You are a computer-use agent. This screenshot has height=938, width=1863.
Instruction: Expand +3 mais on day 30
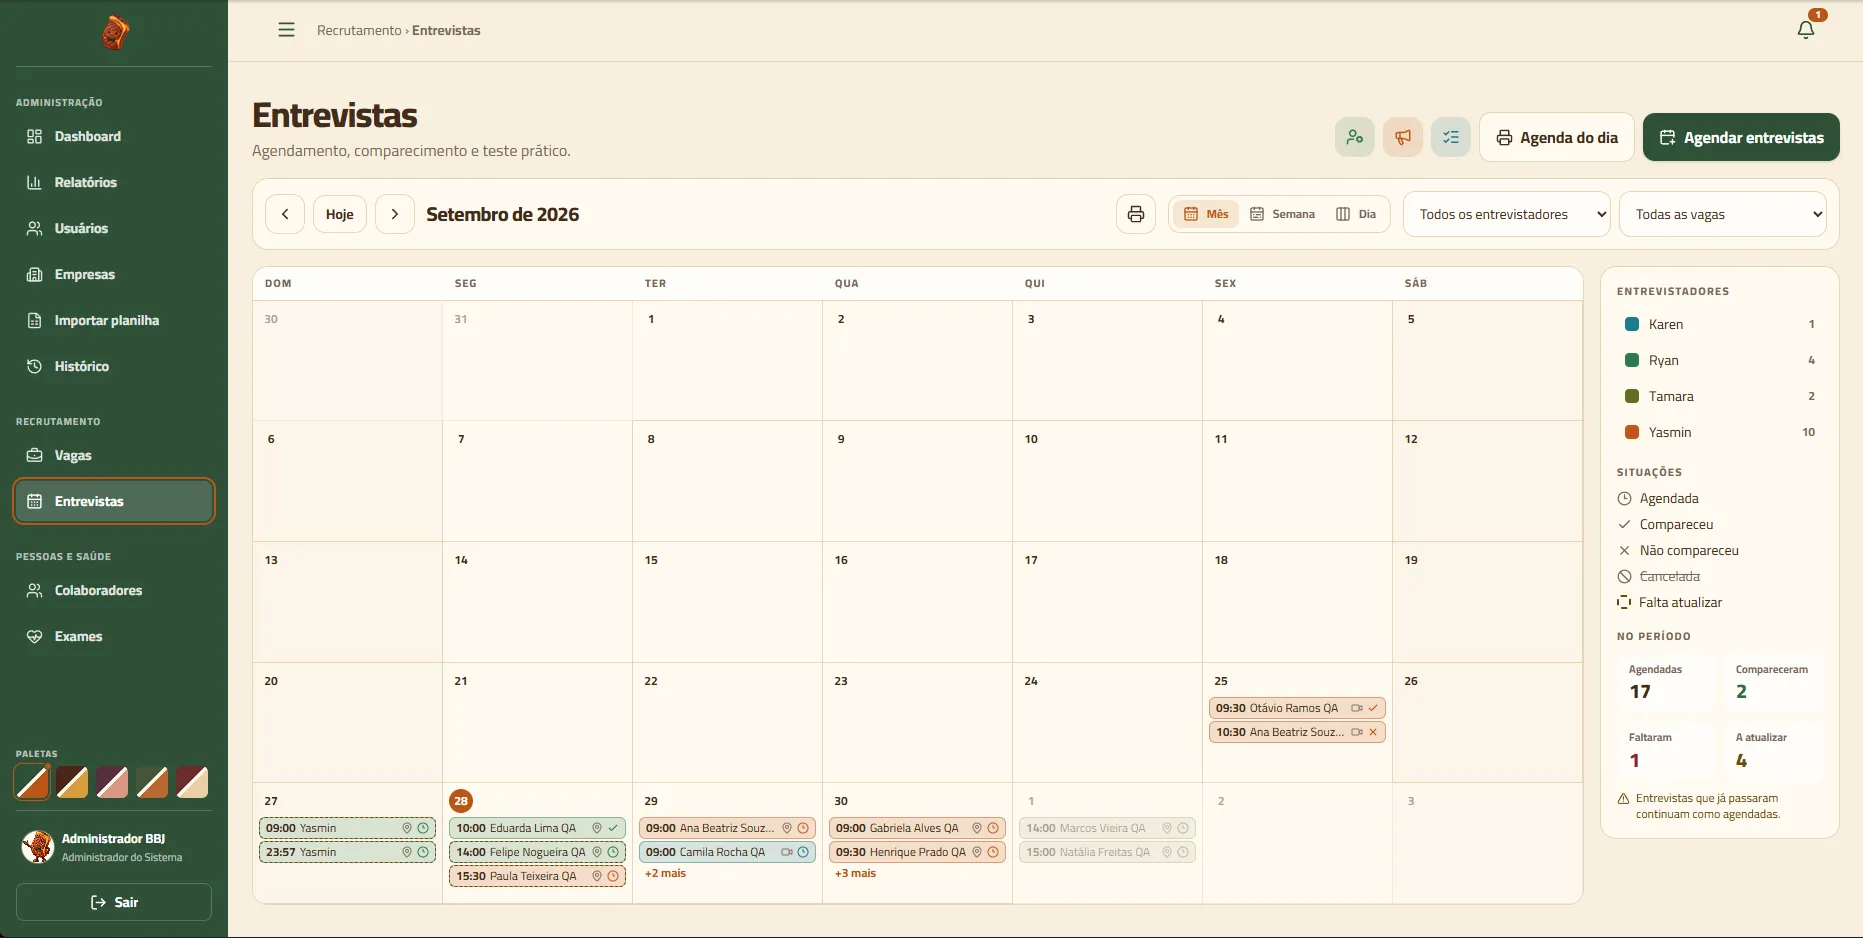pos(855,873)
